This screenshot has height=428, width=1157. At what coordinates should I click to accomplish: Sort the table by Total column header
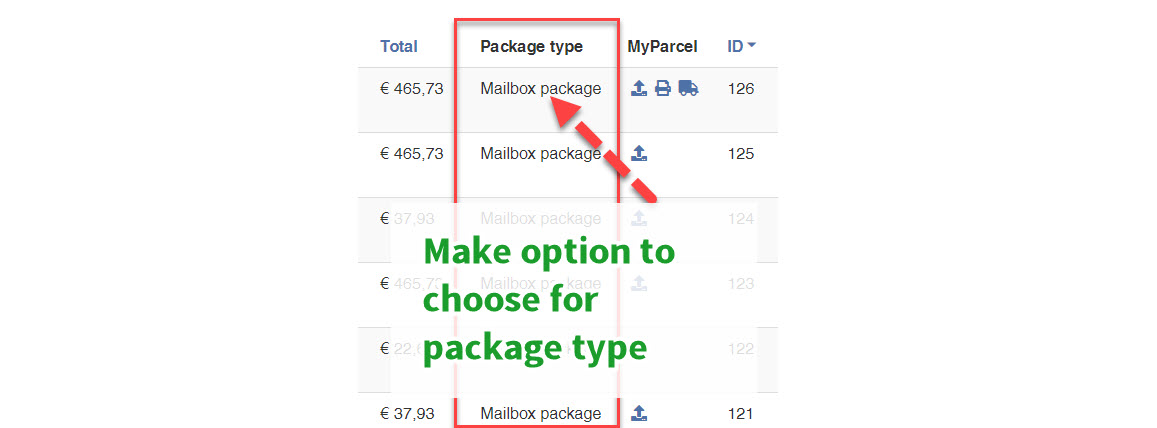399,46
